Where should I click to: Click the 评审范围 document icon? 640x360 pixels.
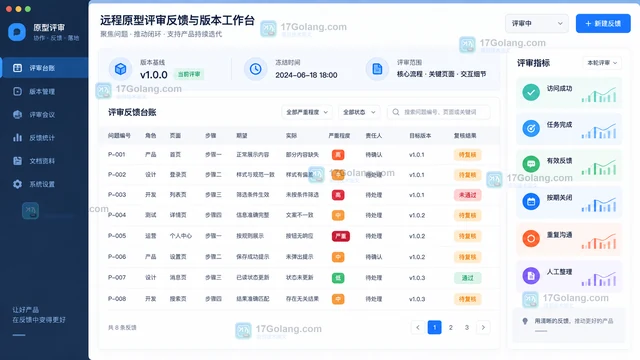tap(377, 69)
